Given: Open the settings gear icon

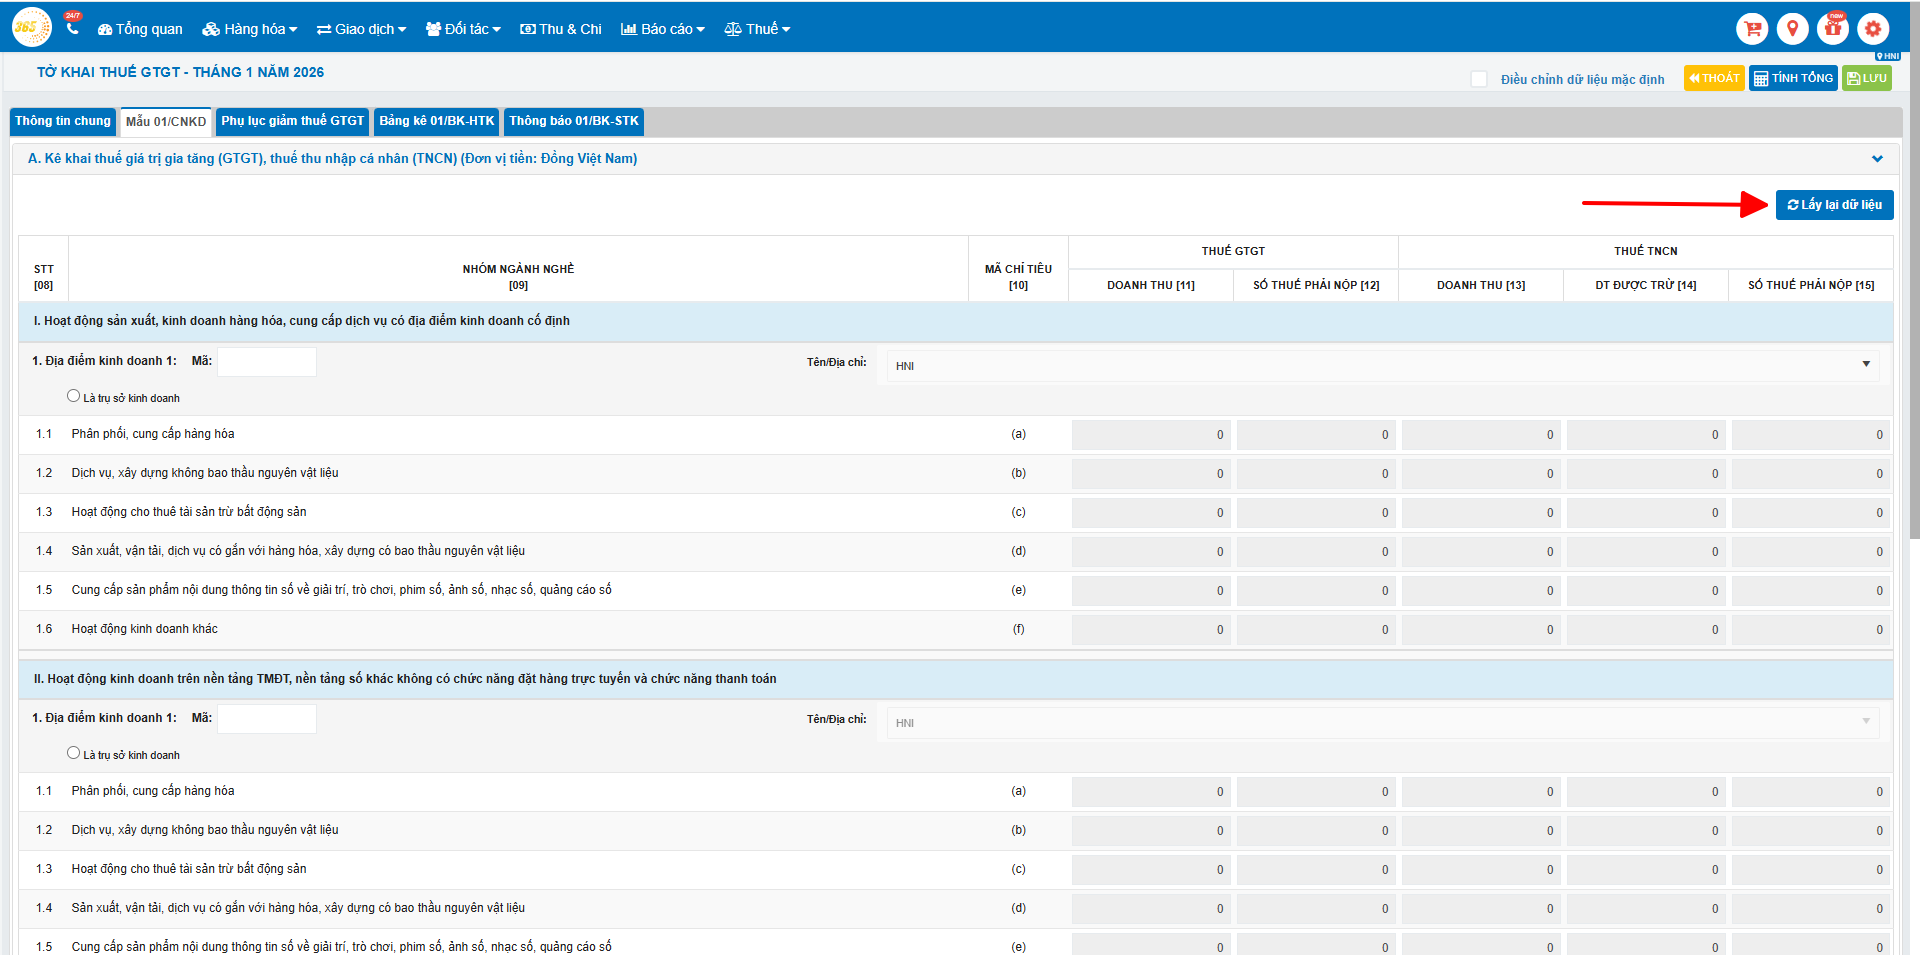Looking at the screenshot, I should pyautogui.click(x=1873, y=29).
